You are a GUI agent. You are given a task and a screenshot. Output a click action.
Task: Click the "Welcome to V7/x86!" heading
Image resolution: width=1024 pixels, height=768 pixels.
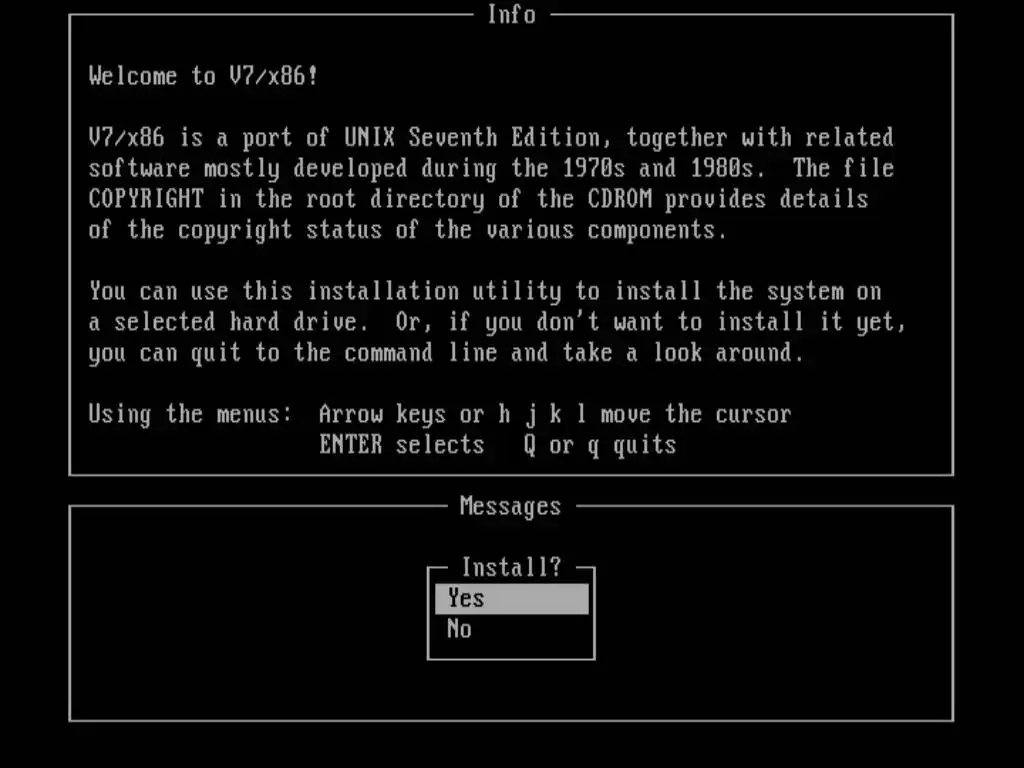[204, 76]
